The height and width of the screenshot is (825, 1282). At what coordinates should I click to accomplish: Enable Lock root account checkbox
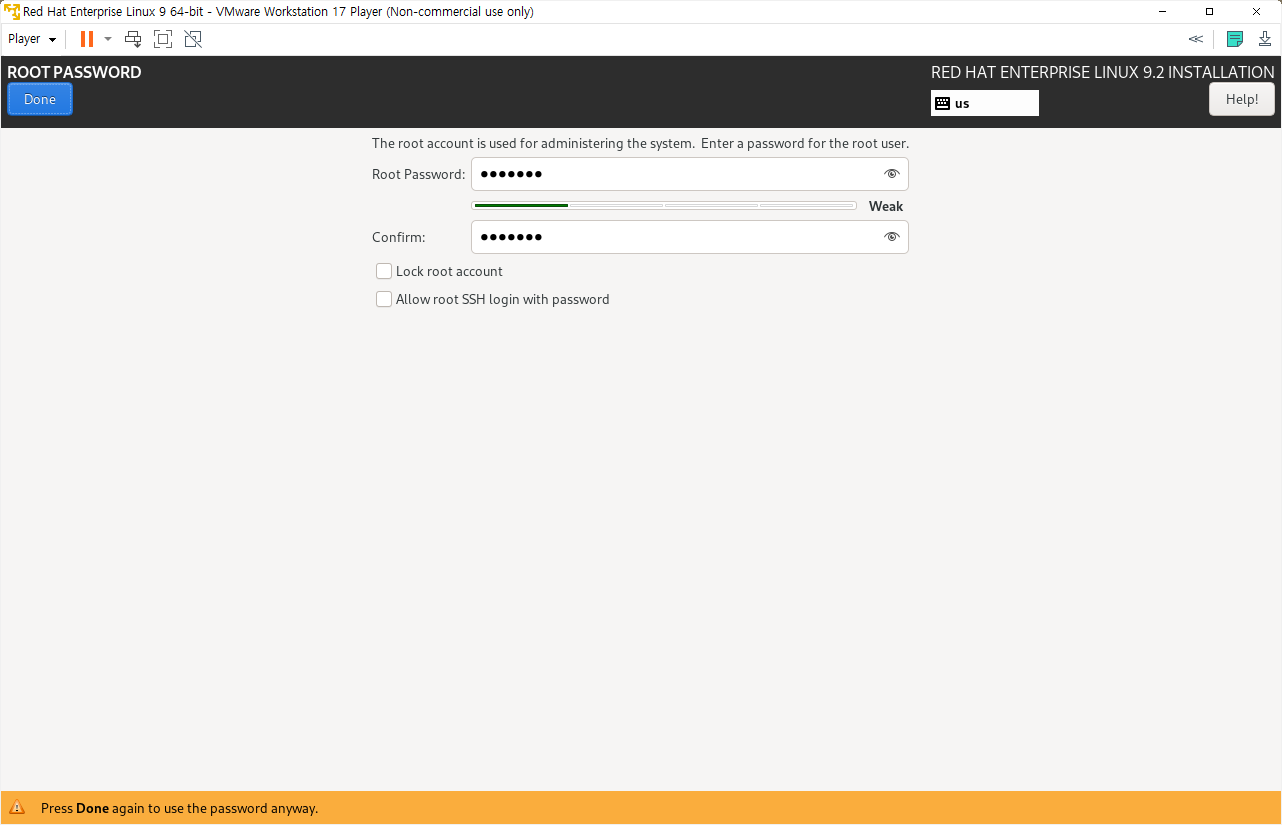(384, 271)
